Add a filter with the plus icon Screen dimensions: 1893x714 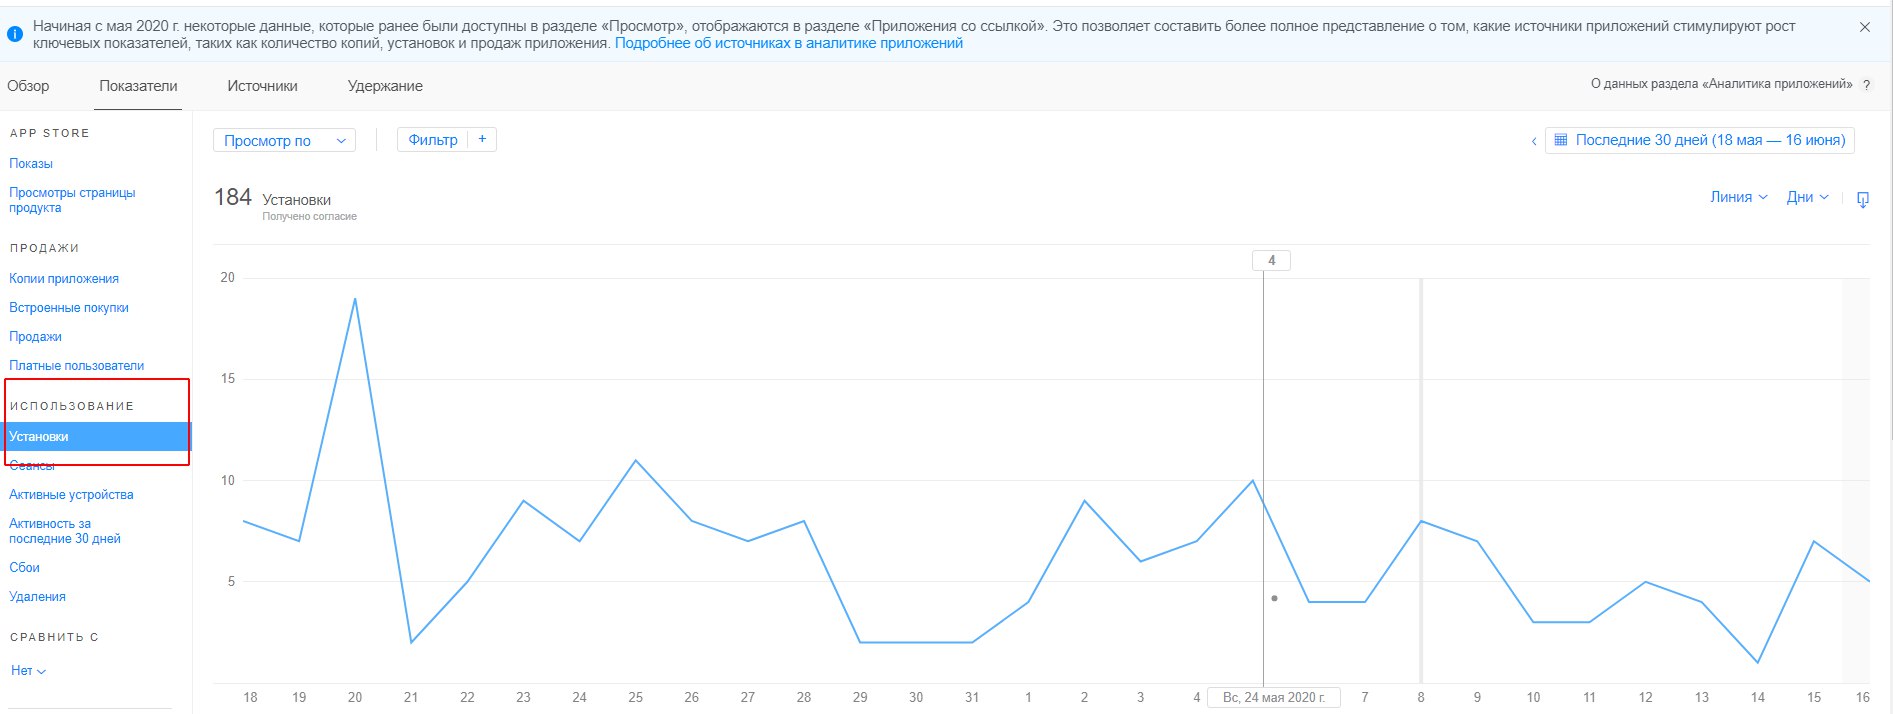(x=482, y=139)
